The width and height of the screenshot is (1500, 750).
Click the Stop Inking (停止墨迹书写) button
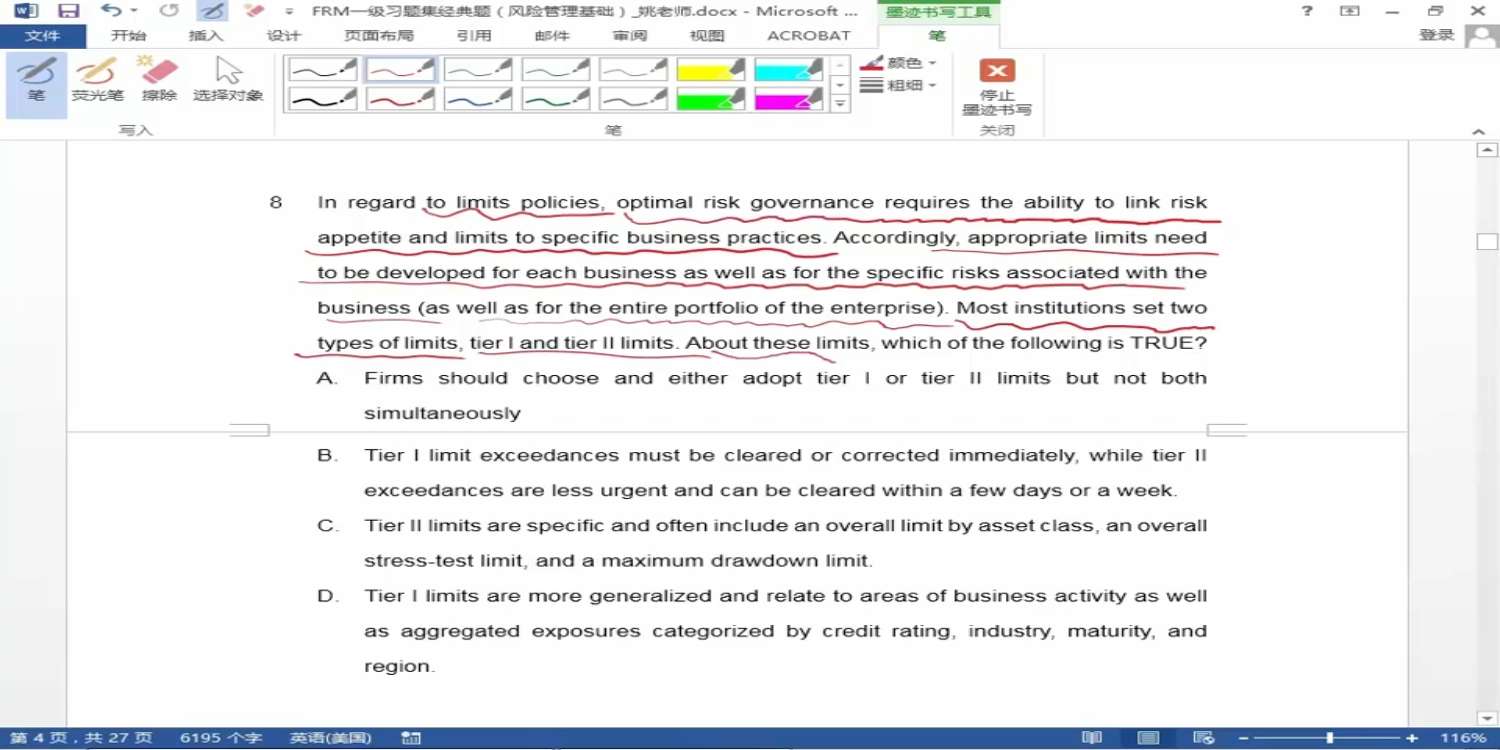tap(996, 87)
